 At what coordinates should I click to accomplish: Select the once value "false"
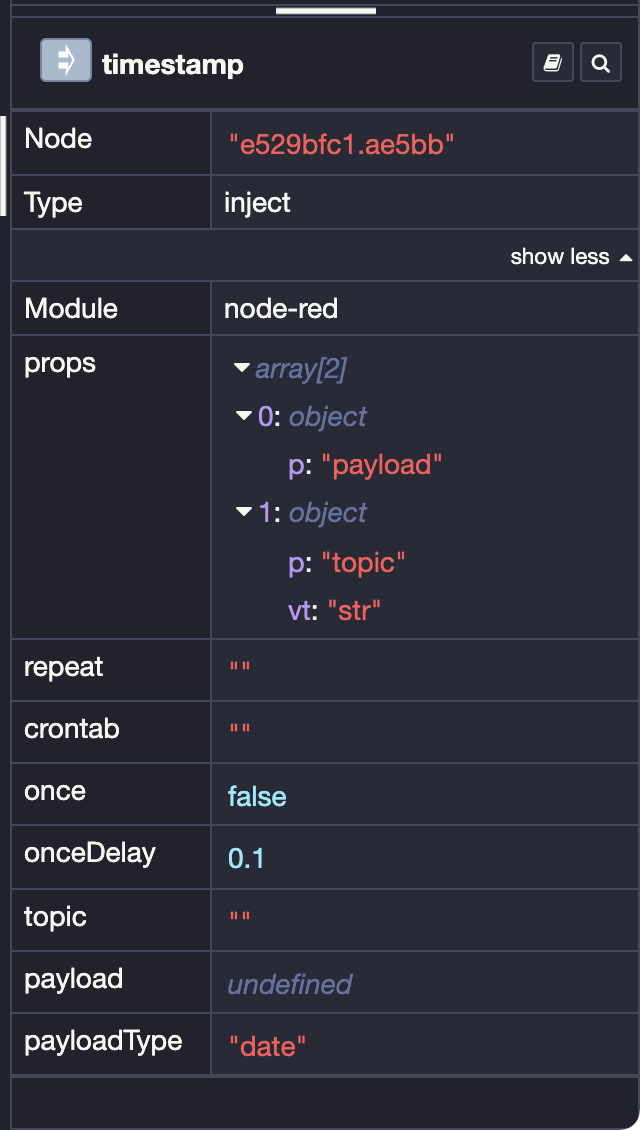click(x=257, y=796)
